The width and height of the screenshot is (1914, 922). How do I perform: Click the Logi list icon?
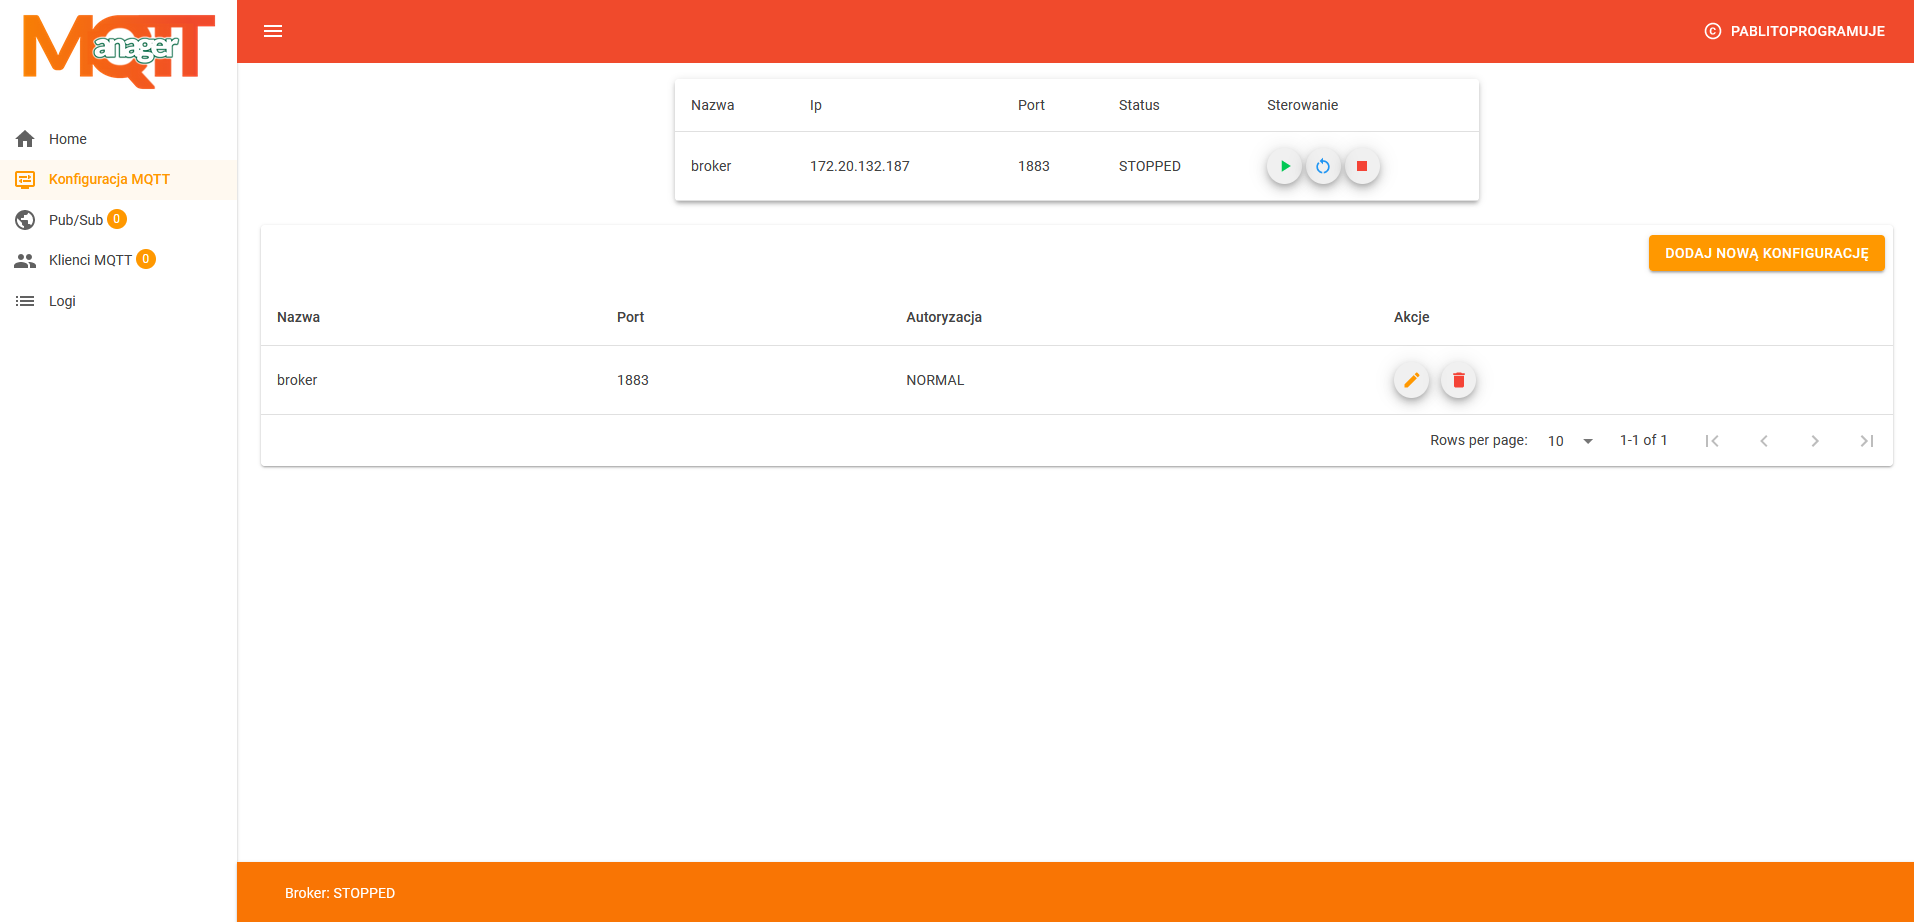pos(25,301)
